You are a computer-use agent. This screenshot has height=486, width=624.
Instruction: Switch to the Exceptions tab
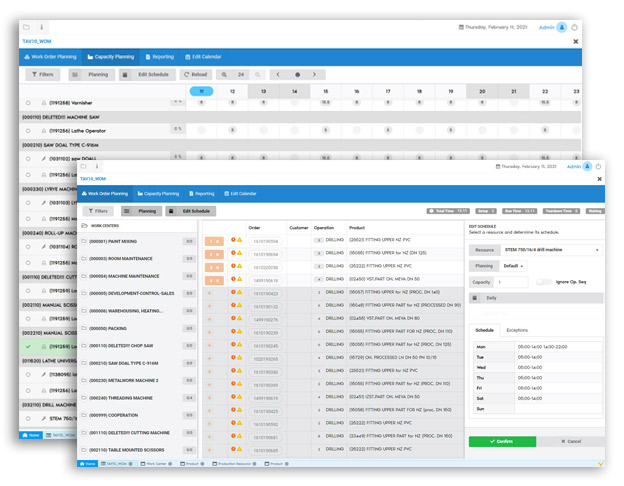[517, 329]
